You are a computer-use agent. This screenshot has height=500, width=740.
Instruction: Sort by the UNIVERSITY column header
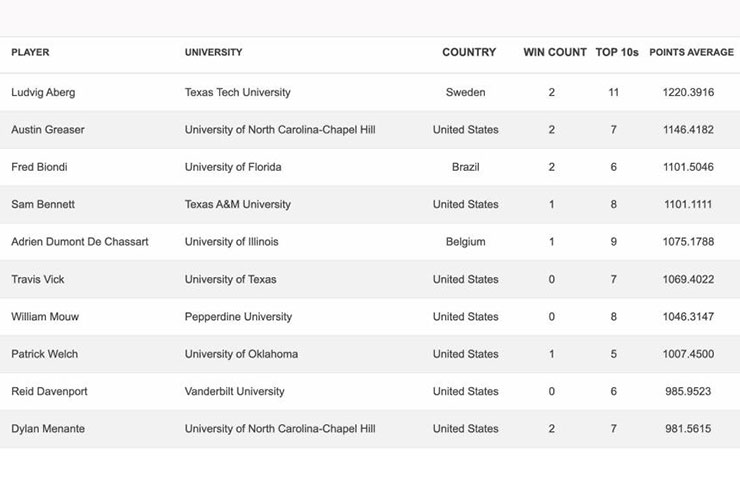click(213, 52)
